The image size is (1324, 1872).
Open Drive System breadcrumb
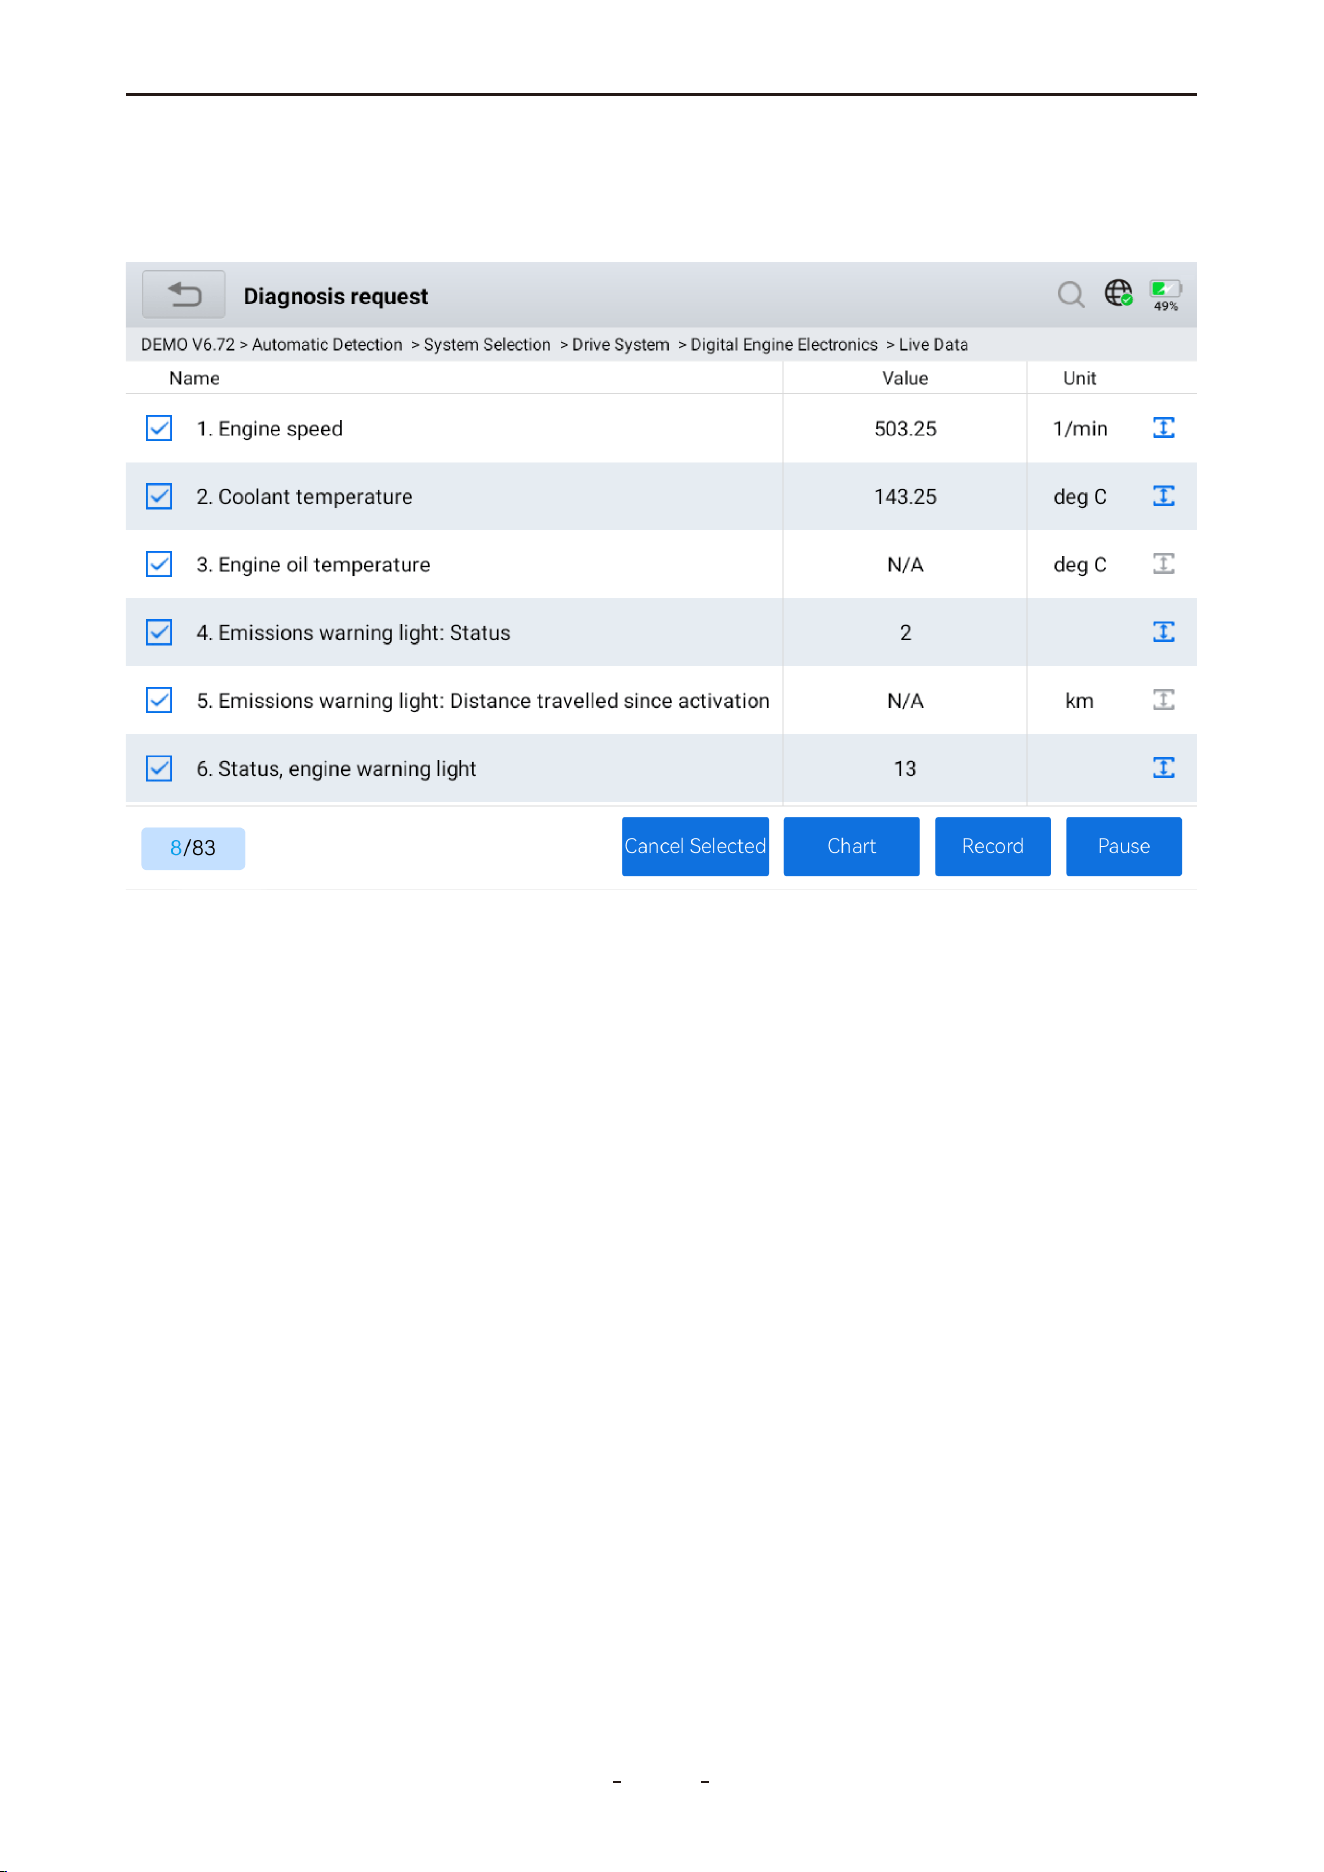[x=621, y=345]
